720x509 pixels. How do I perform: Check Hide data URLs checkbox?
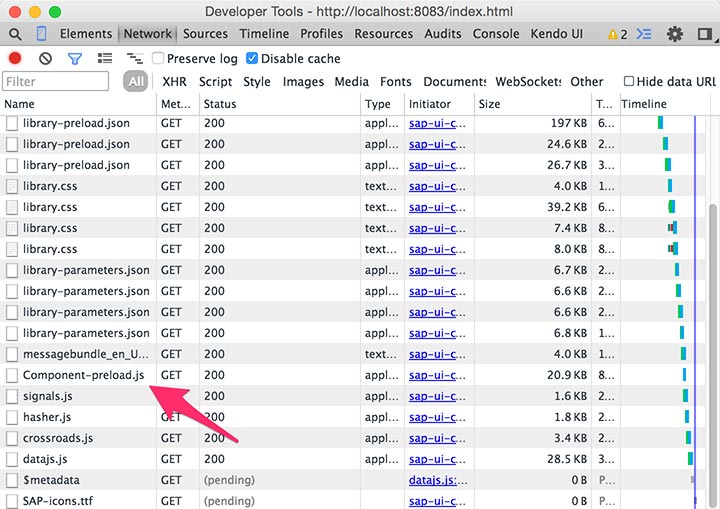tap(629, 82)
